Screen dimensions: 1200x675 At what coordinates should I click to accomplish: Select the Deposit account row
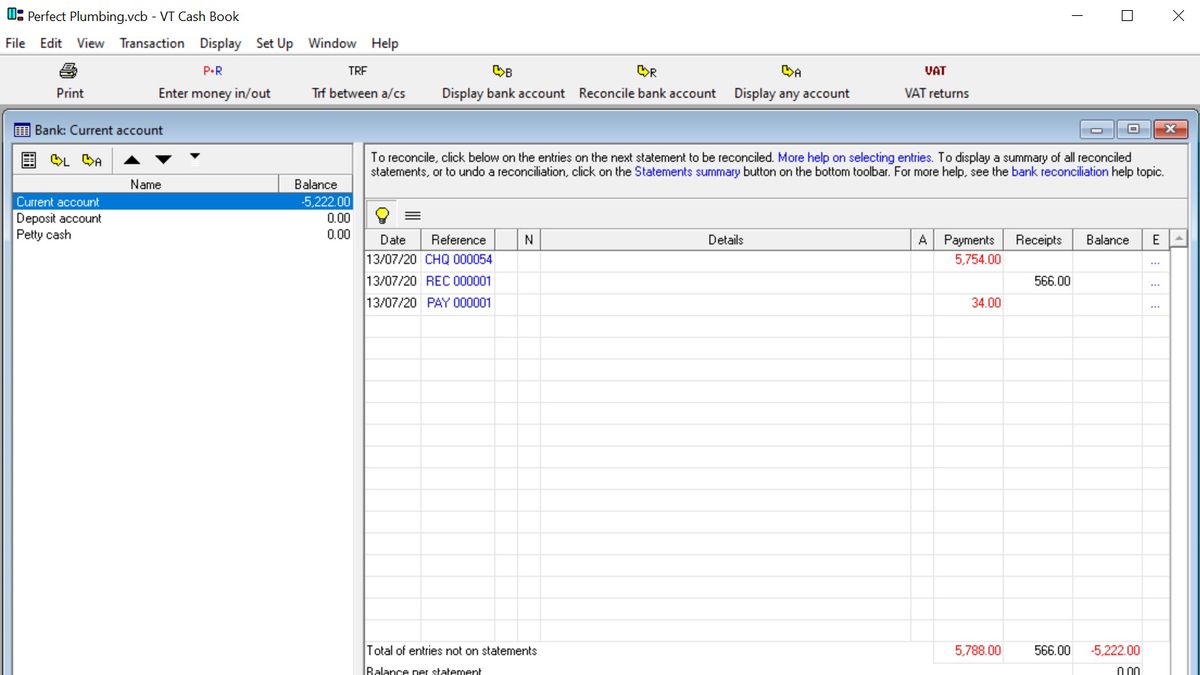pyautogui.click(x=59, y=218)
